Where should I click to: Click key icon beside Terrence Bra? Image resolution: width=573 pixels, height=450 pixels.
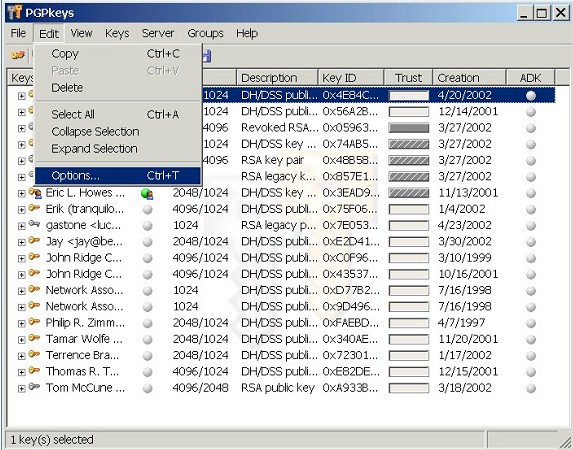coord(34,354)
